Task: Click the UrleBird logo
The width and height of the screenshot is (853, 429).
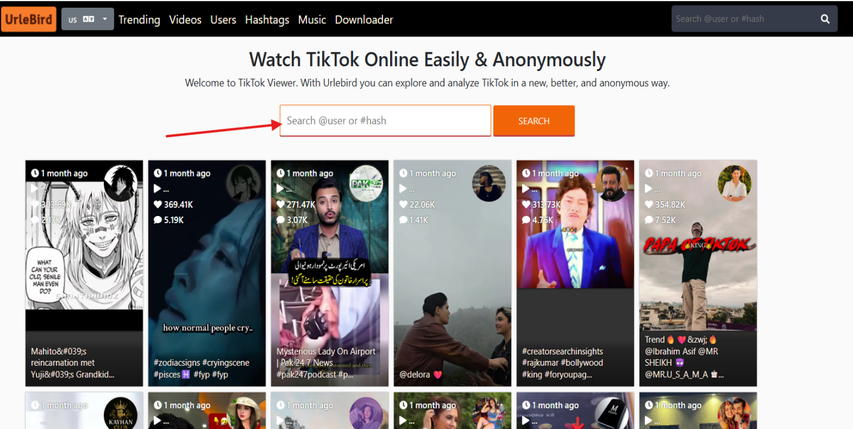Action: coord(29,19)
